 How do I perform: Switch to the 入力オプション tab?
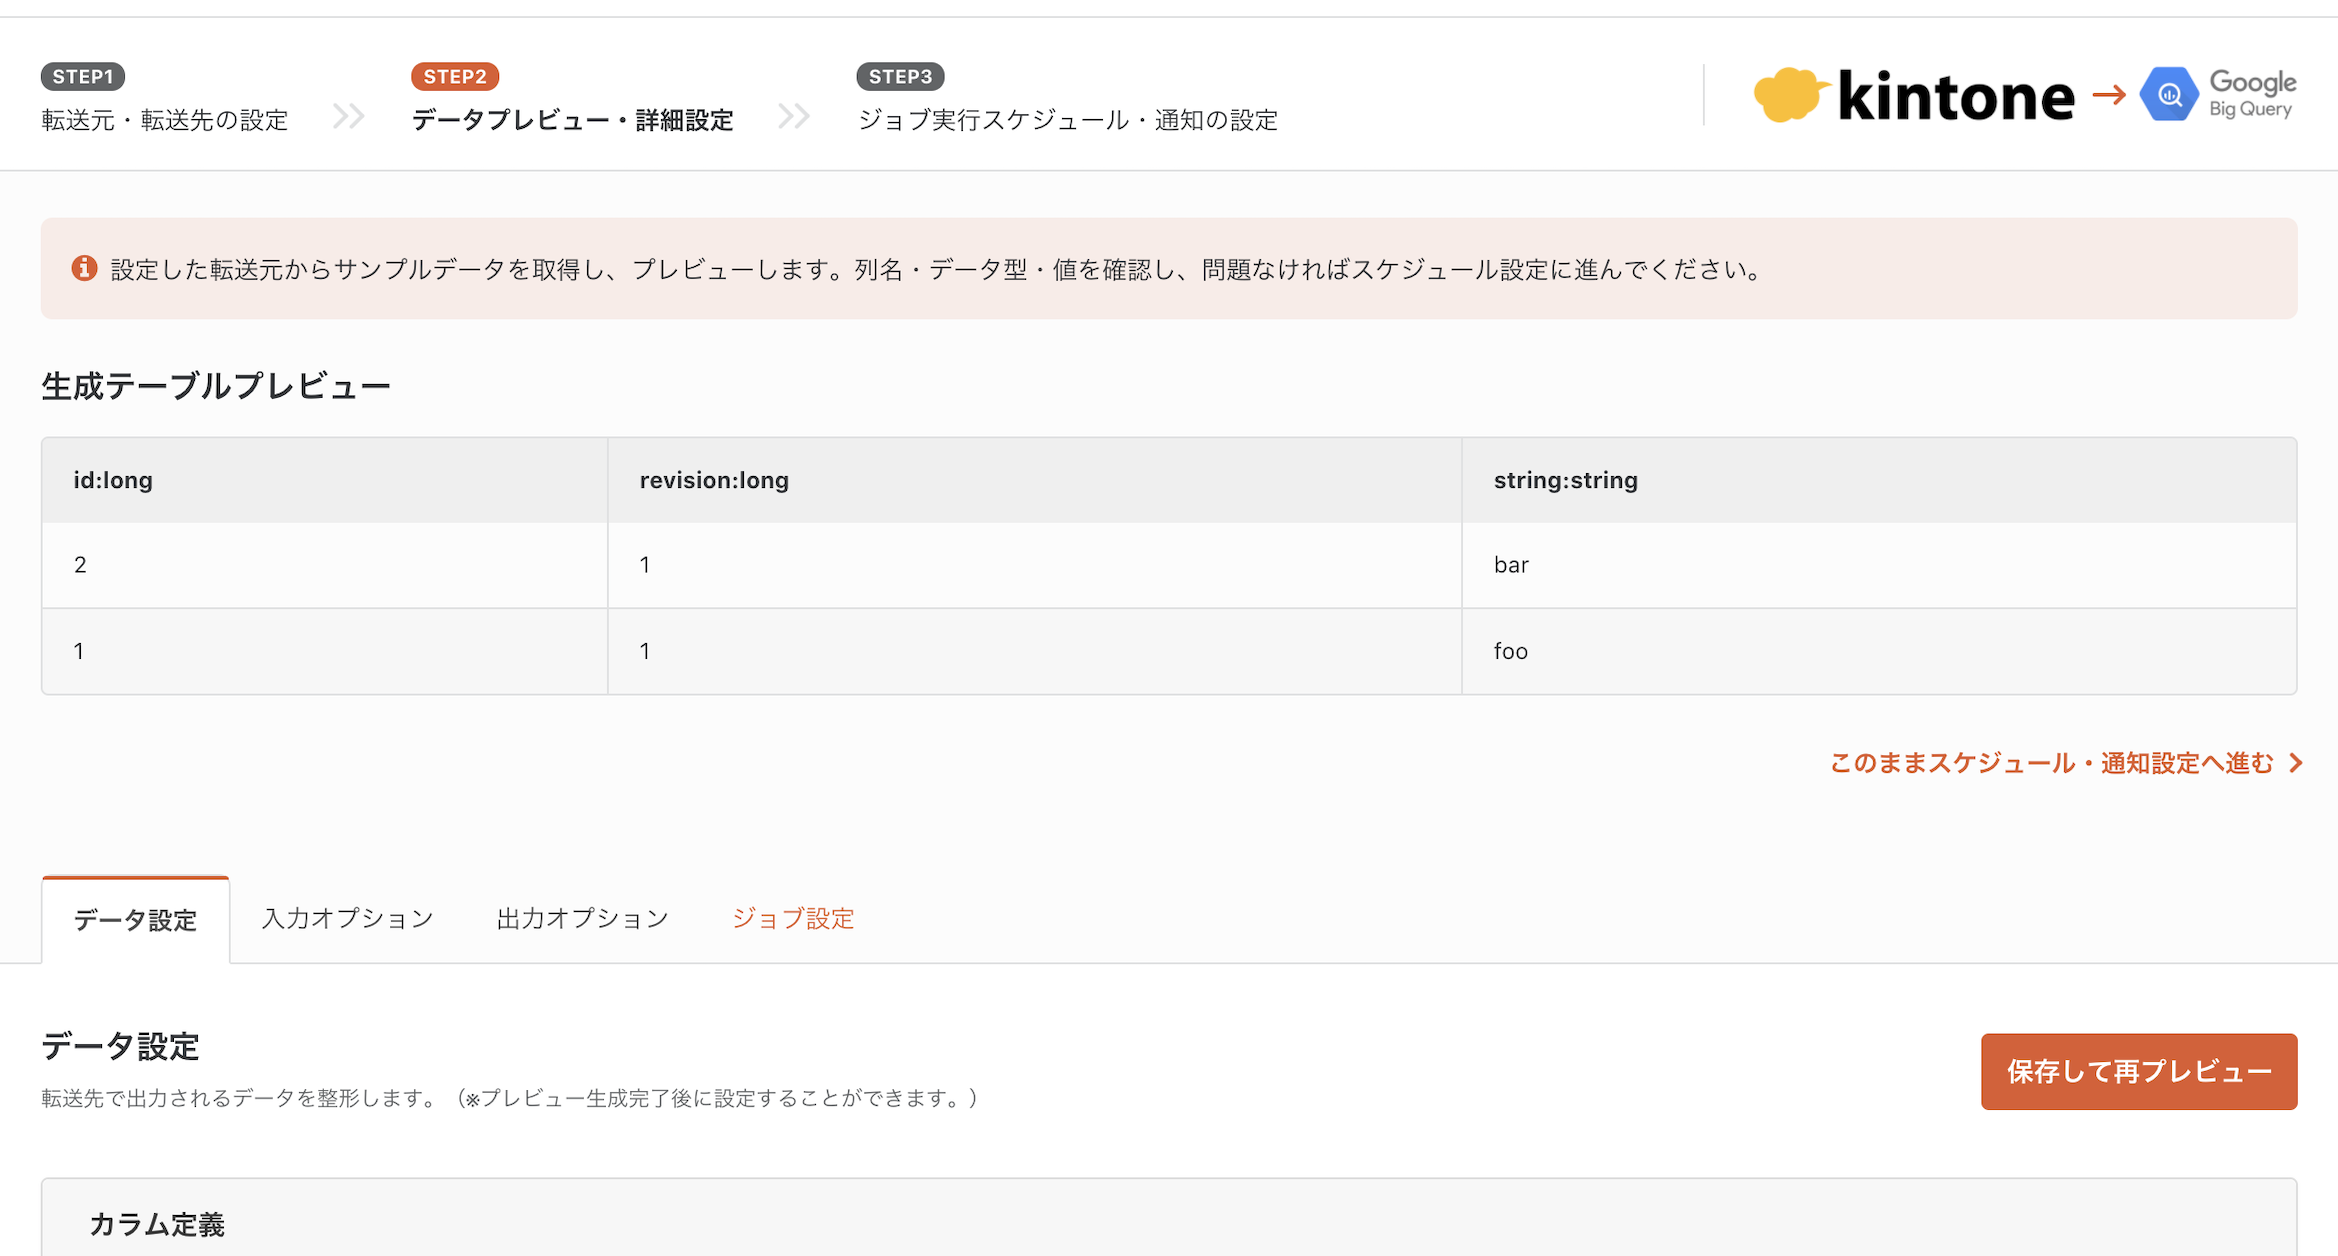pos(347,918)
